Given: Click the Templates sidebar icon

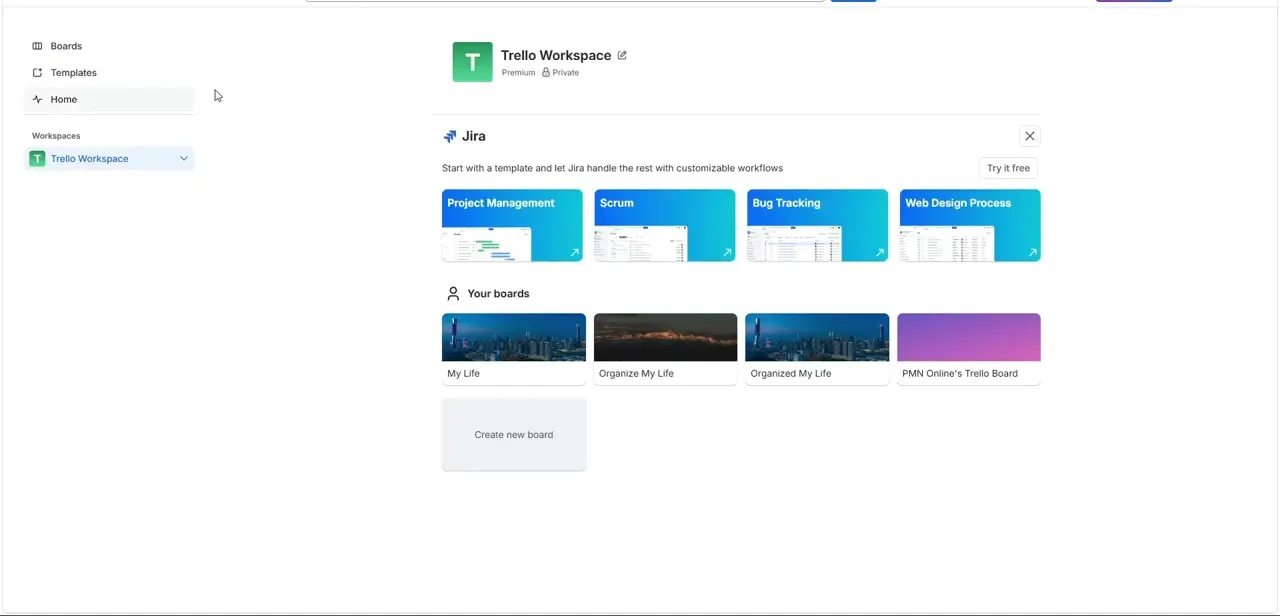Looking at the screenshot, I should pos(37,73).
